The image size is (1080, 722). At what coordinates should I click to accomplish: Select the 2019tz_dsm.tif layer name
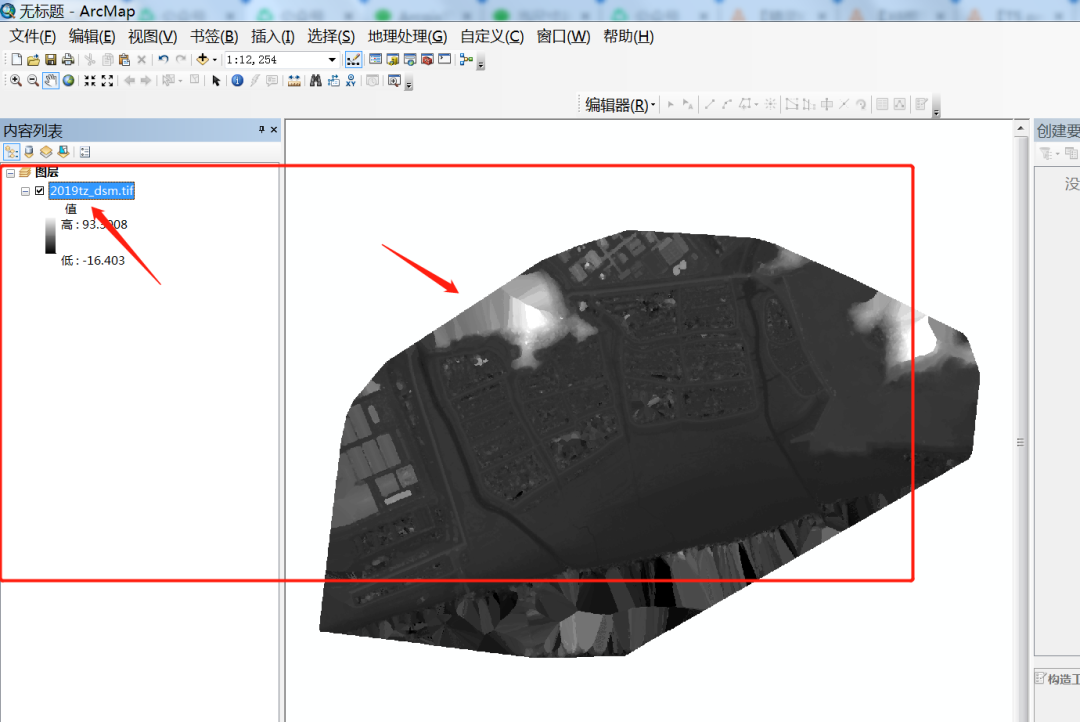91,191
